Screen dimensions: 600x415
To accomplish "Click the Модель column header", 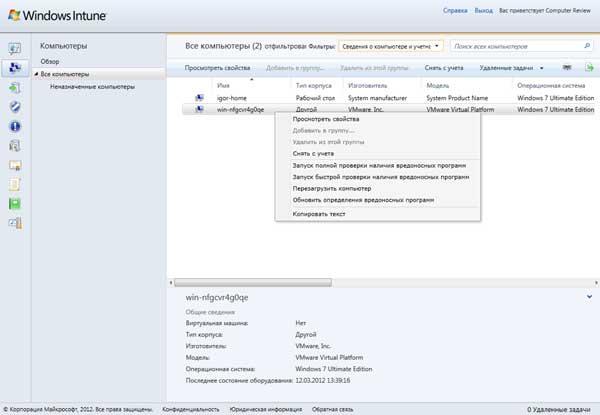I will point(437,85).
